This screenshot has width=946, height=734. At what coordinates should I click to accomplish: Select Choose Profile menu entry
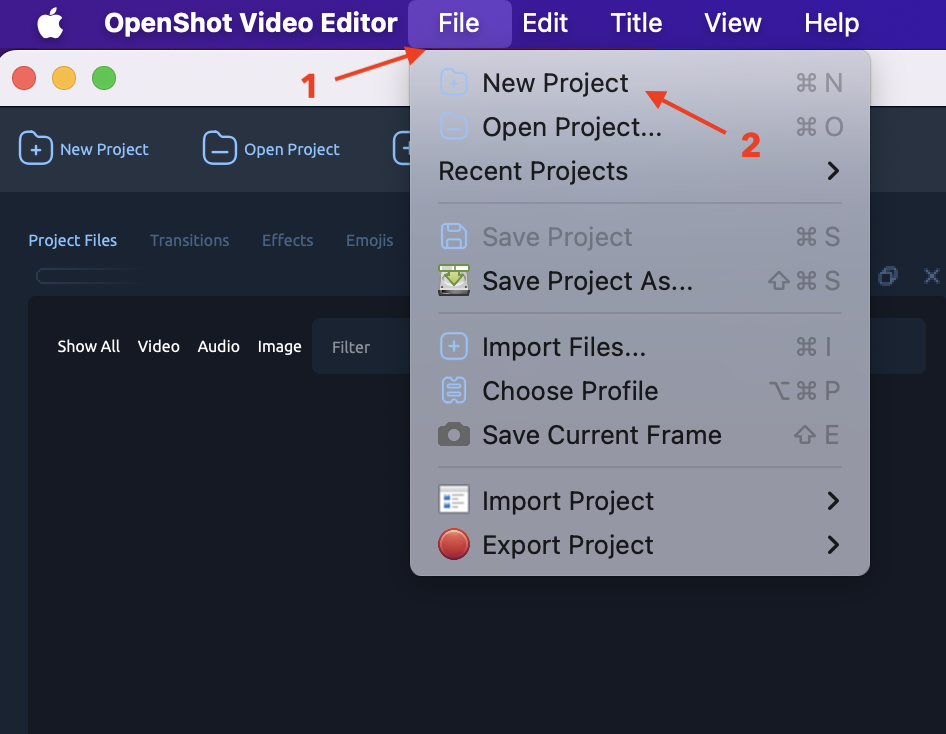click(x=640, y=391)
